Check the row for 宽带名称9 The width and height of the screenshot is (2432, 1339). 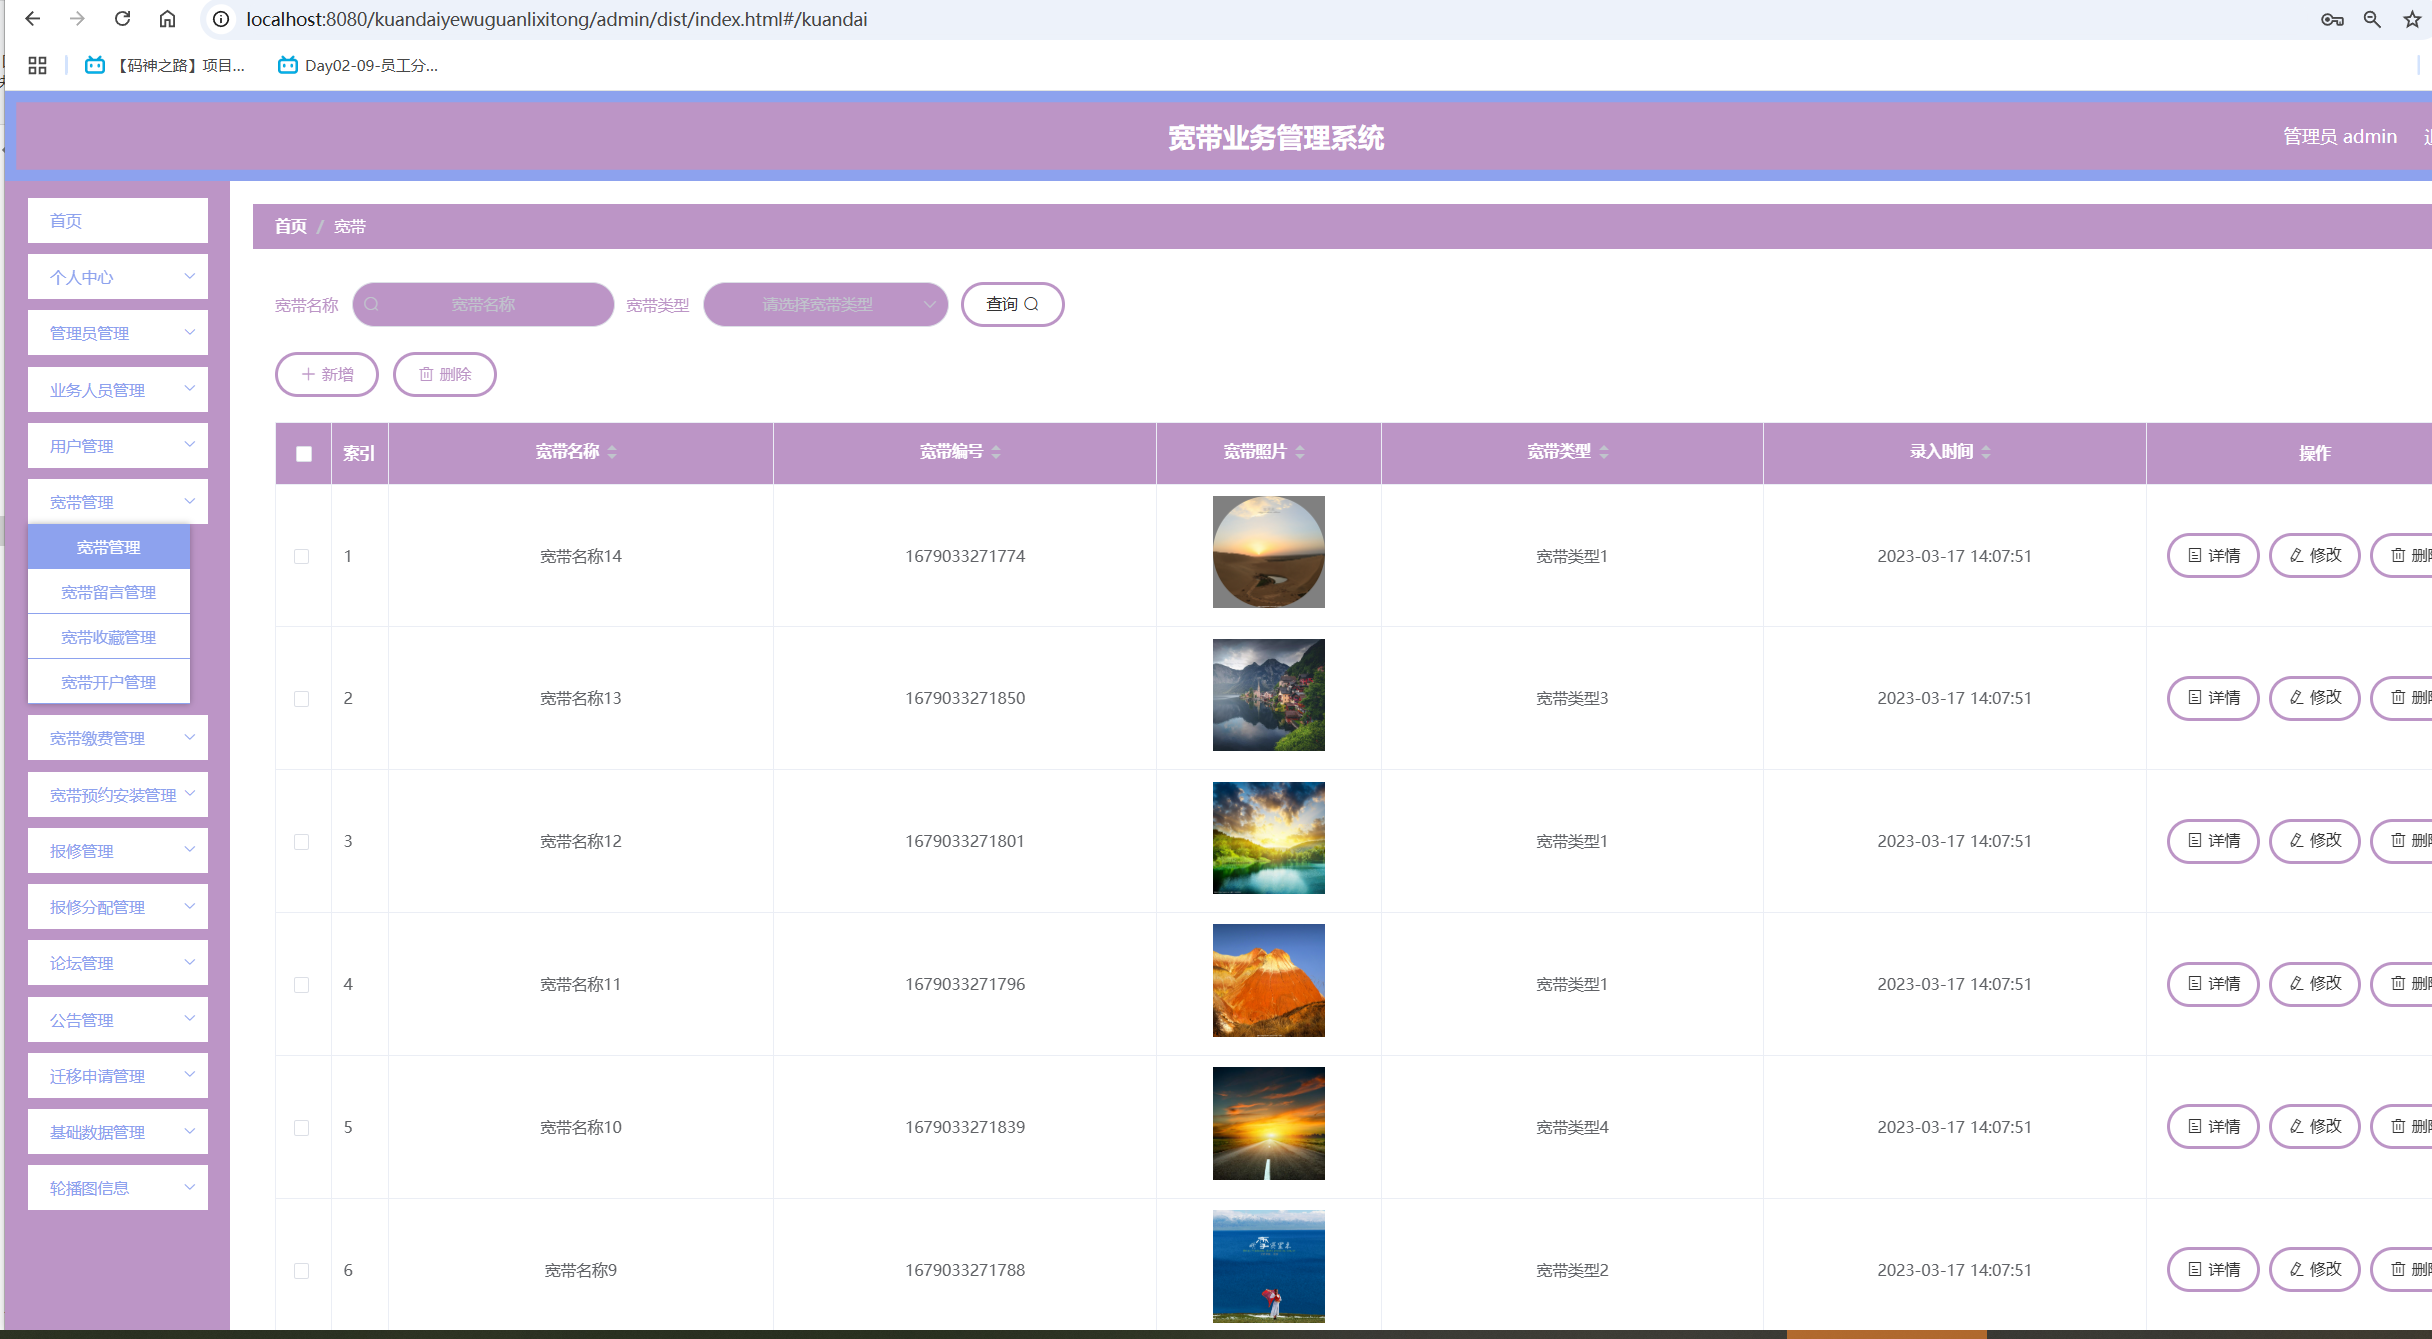point(301,1270)
